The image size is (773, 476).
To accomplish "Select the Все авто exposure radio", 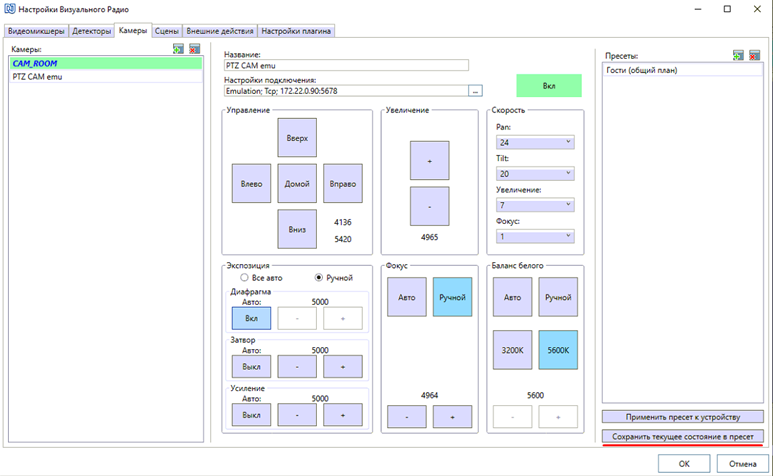I will pos(261,278).
